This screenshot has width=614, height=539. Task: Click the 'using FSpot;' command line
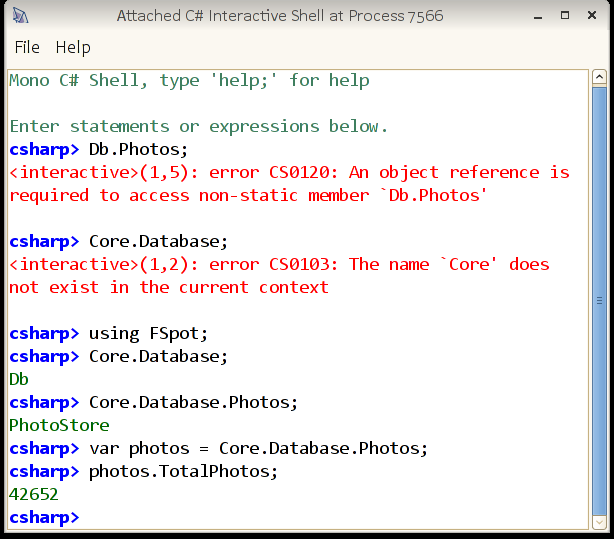[x=108, y=334]
